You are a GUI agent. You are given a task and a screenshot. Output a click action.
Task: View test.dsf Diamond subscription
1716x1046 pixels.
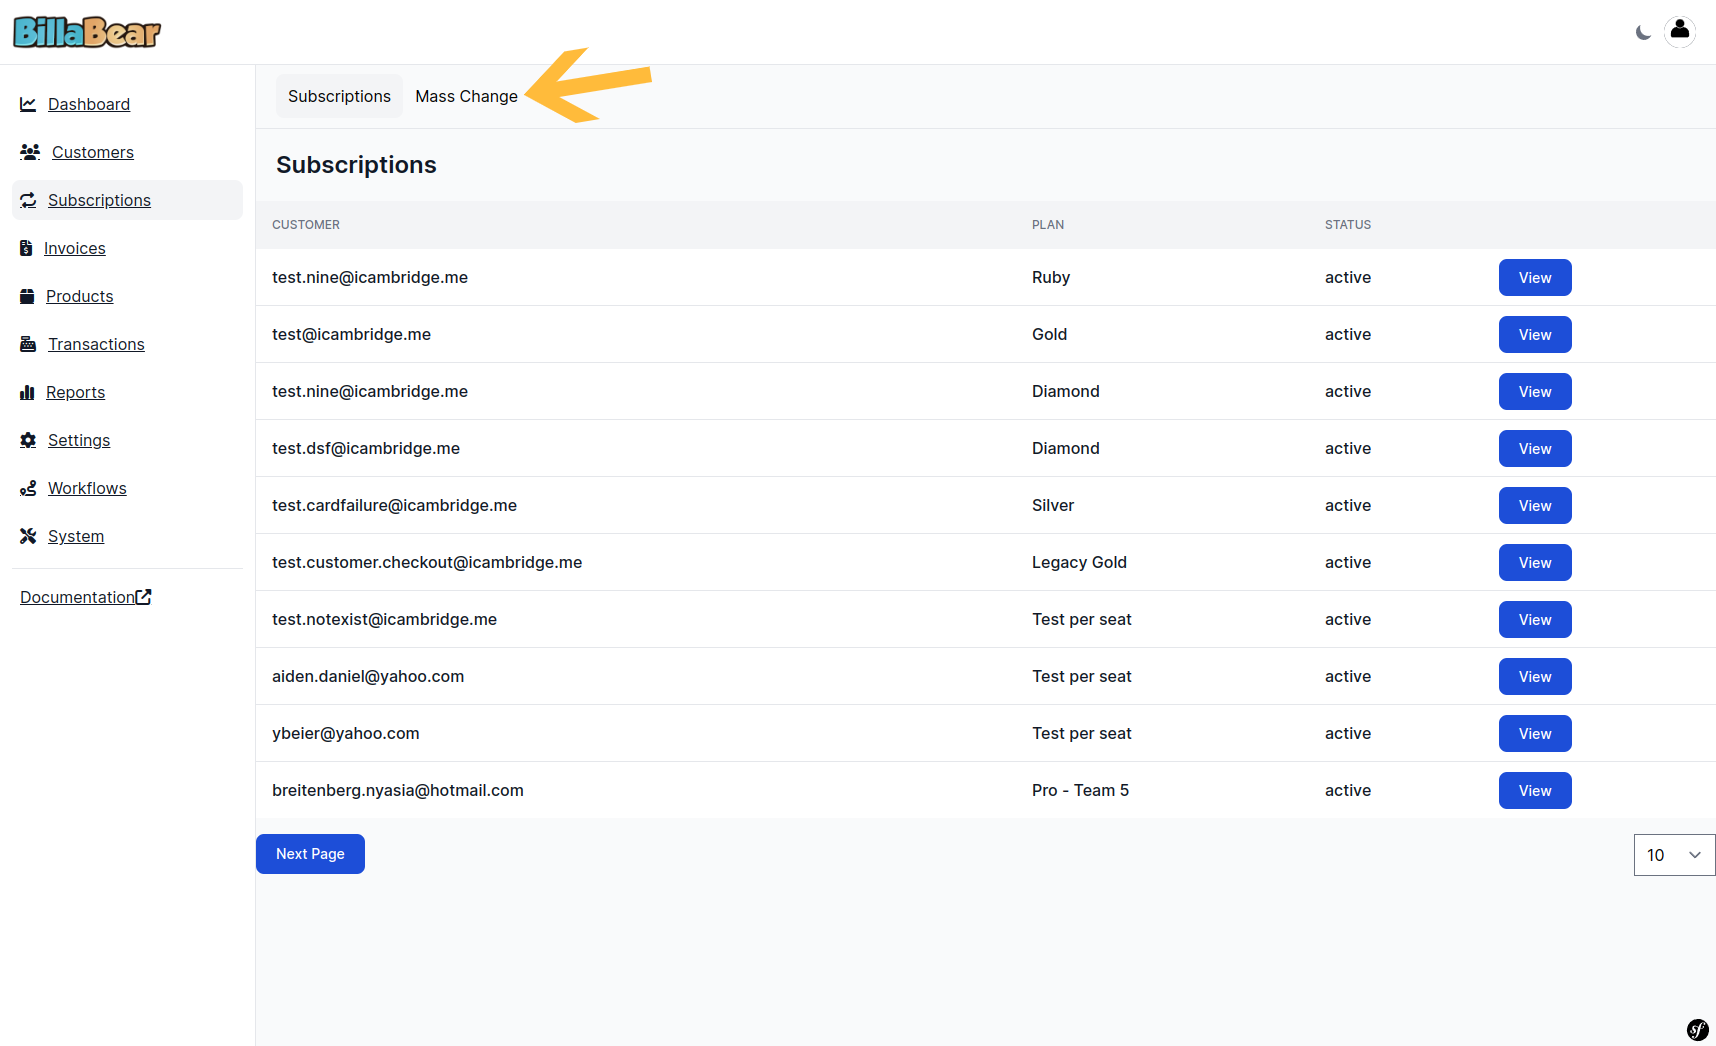point(1535,448)
